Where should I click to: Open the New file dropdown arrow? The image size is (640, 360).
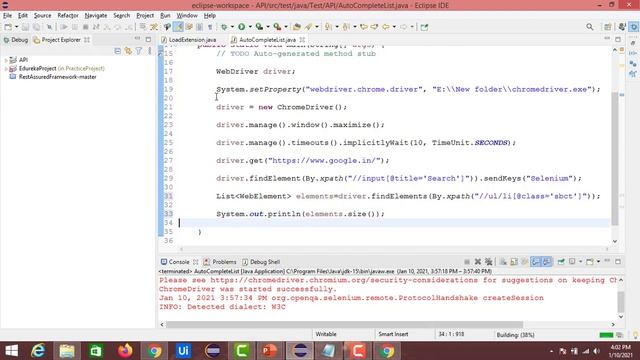pos(16,27)
